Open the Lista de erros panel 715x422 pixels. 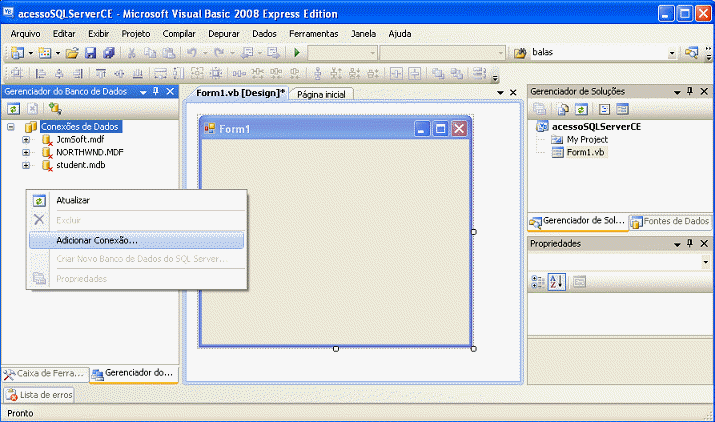coord(39,395)
